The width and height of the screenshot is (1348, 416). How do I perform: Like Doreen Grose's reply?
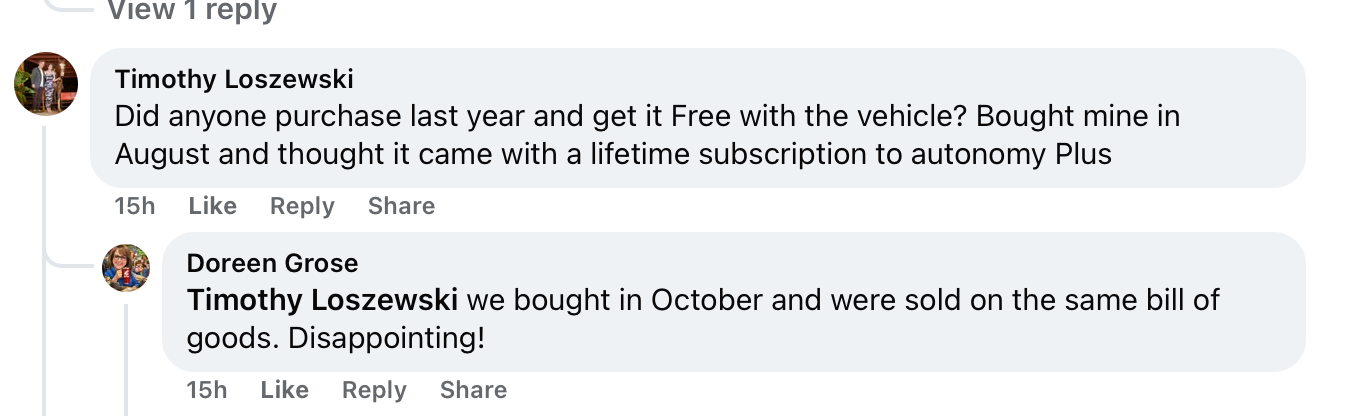[x=284, y=390]
